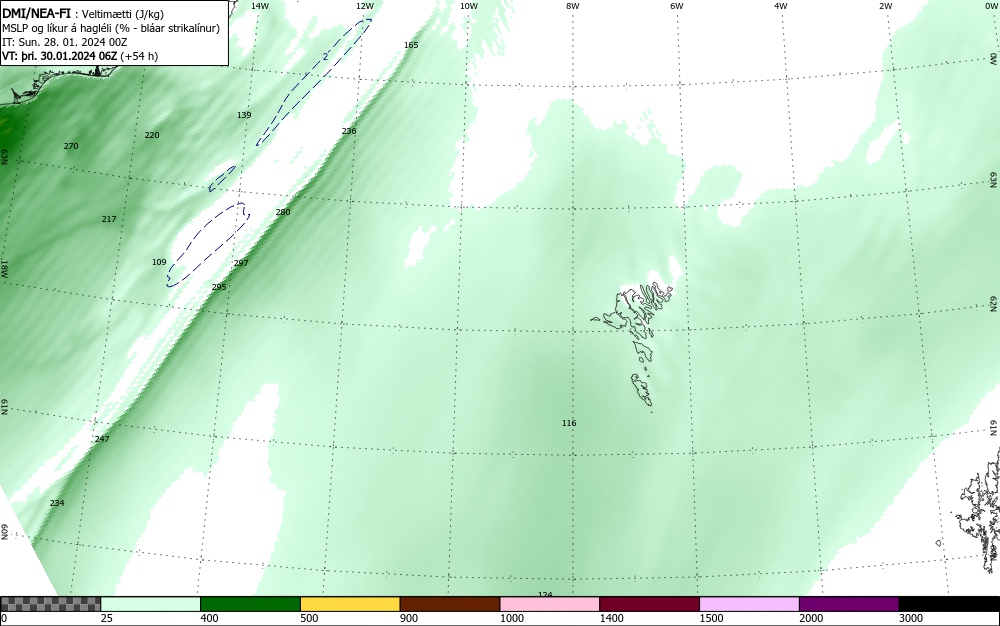This screenshot has height=626, width=1000.
Task: Click the purple 2000–3000 legend swatch
Action: point(849,604)
